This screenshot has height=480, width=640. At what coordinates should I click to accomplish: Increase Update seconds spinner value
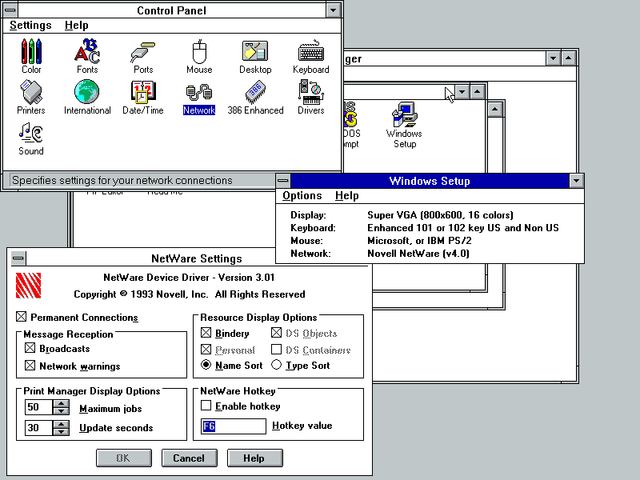pos(61,424)
